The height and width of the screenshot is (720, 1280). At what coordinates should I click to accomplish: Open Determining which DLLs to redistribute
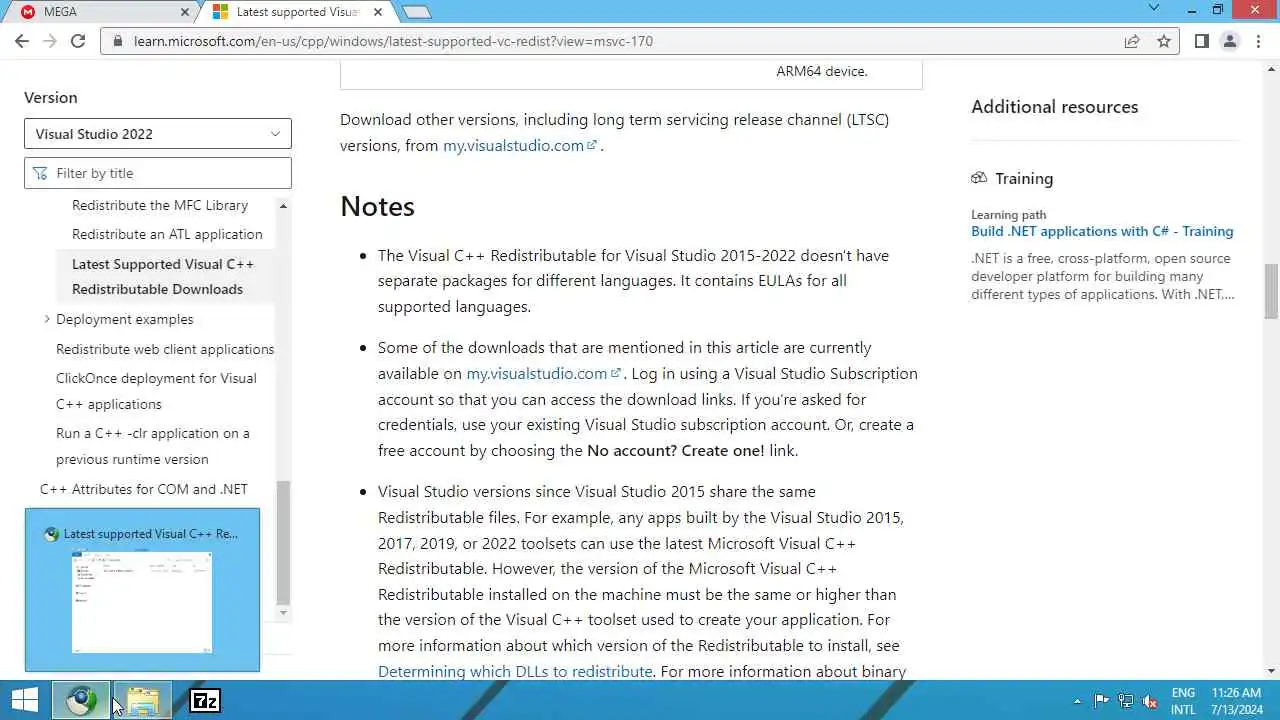tap(515, 671)
